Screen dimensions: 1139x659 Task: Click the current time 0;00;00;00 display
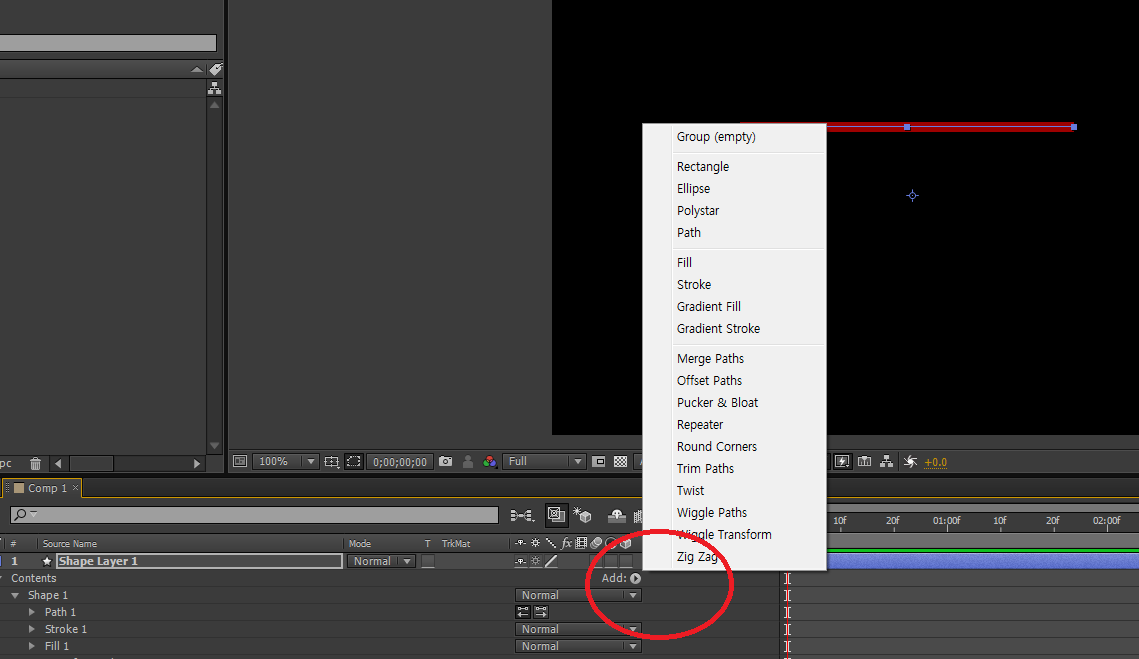point(400,461)
